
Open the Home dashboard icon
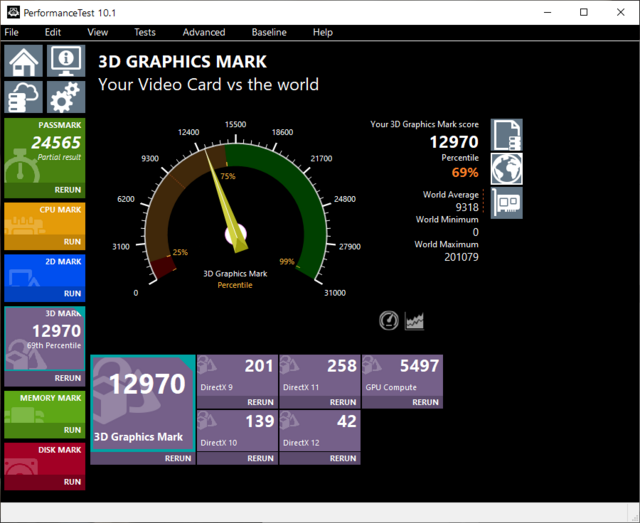(x=24, y=61)
